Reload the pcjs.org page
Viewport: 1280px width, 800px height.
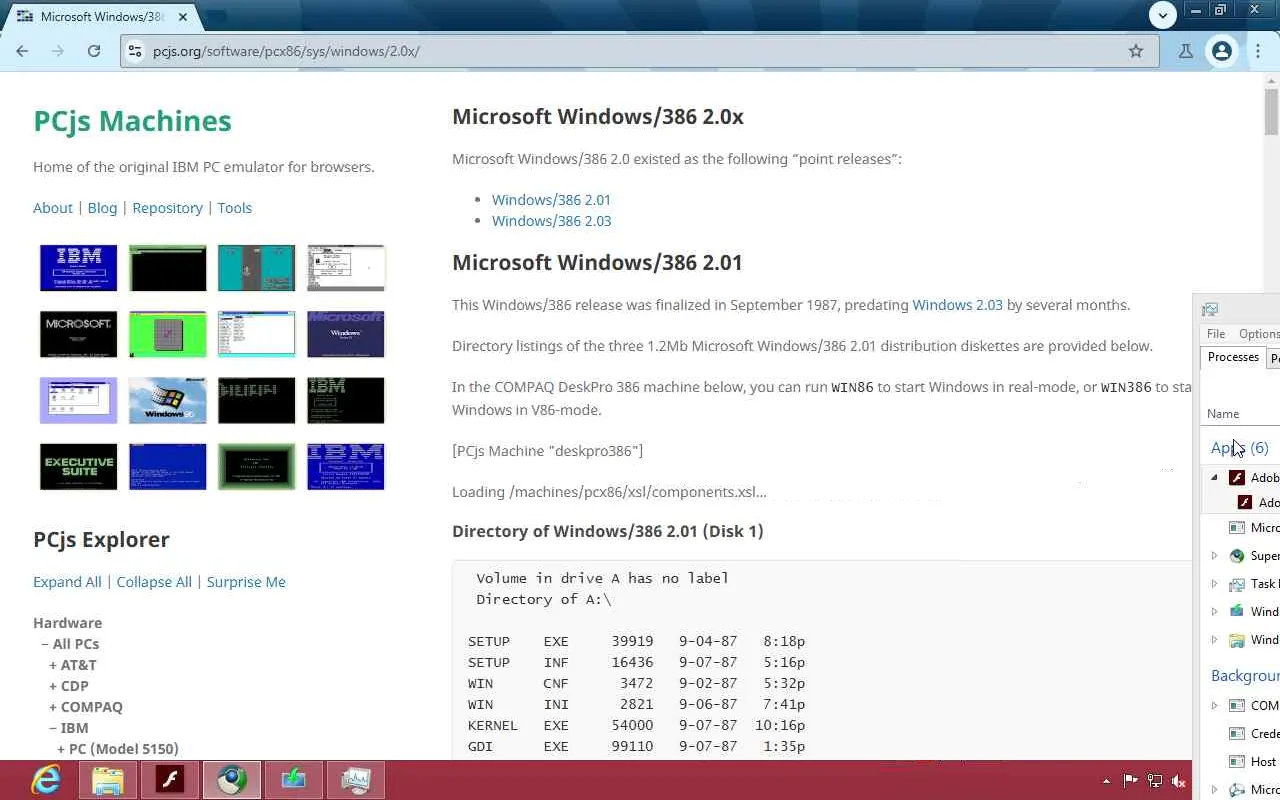tap(94, 51)
